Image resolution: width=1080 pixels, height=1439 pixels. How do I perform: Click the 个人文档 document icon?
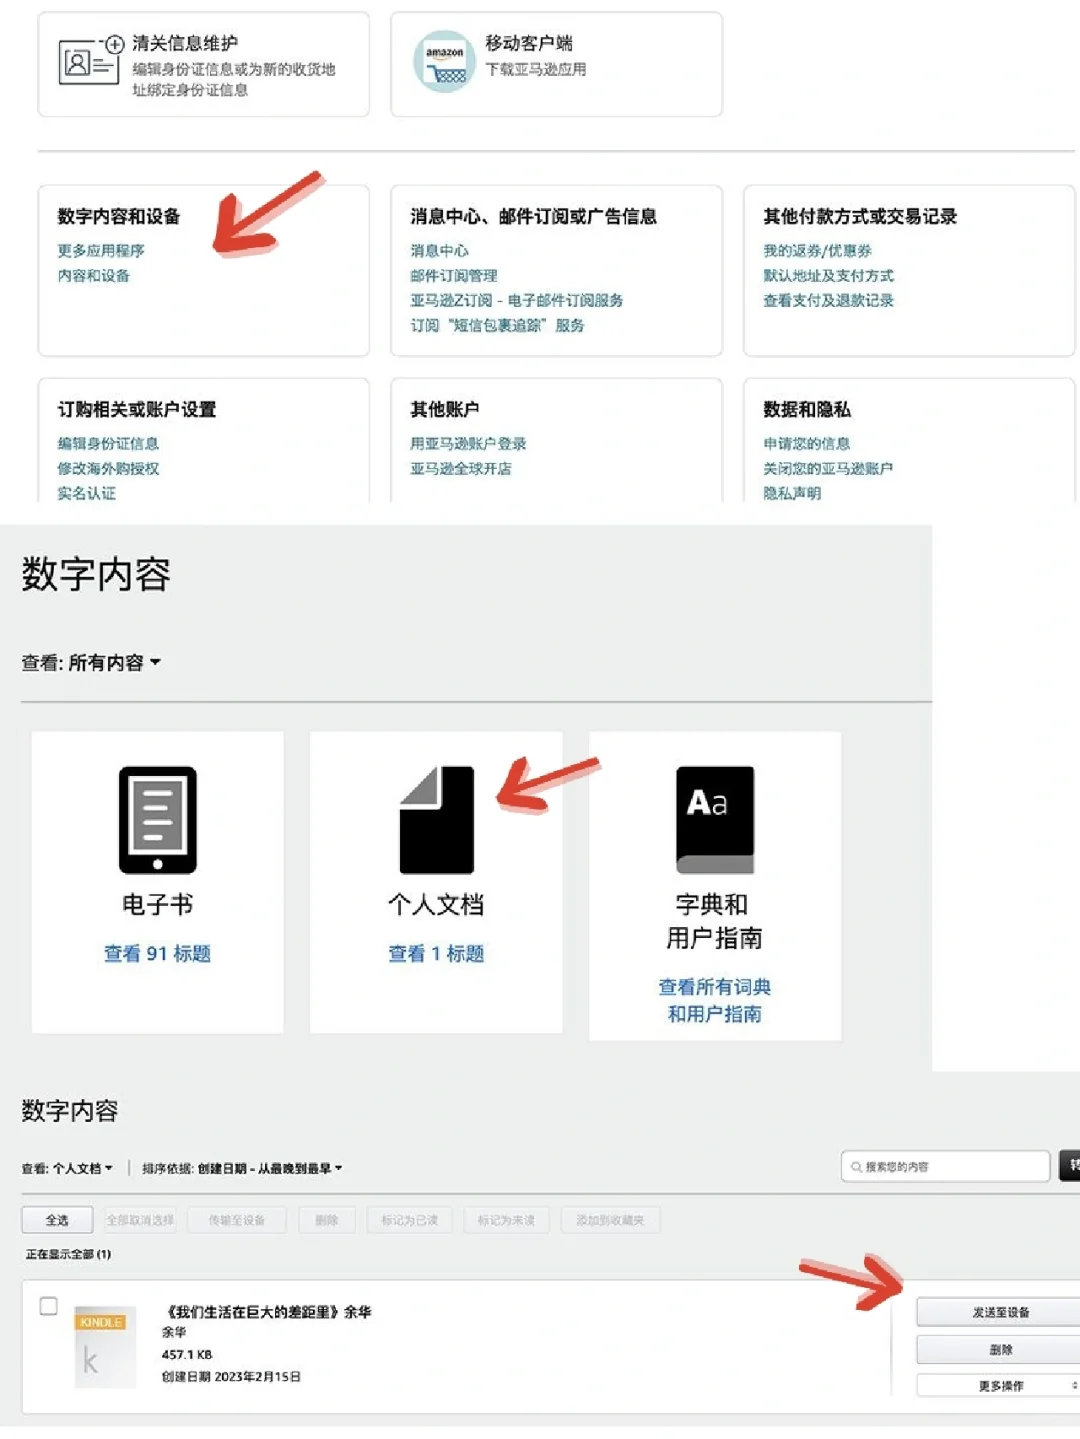click(437, 820)
